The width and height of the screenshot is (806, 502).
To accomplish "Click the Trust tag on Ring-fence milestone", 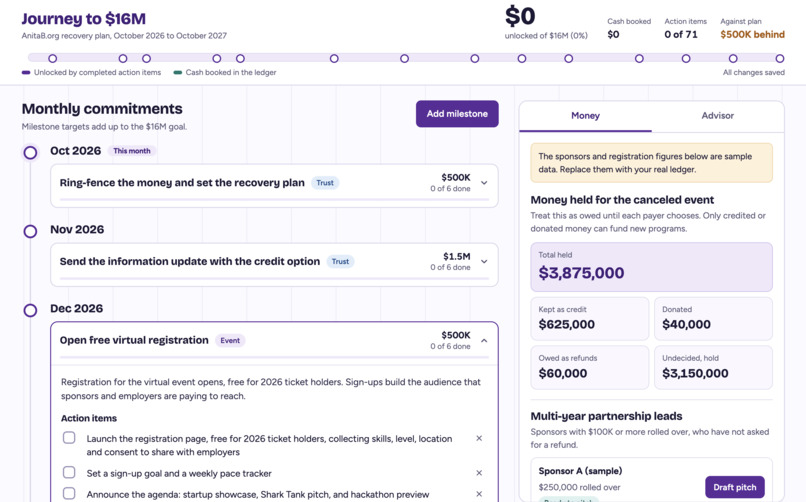I will tap(325, 183).
